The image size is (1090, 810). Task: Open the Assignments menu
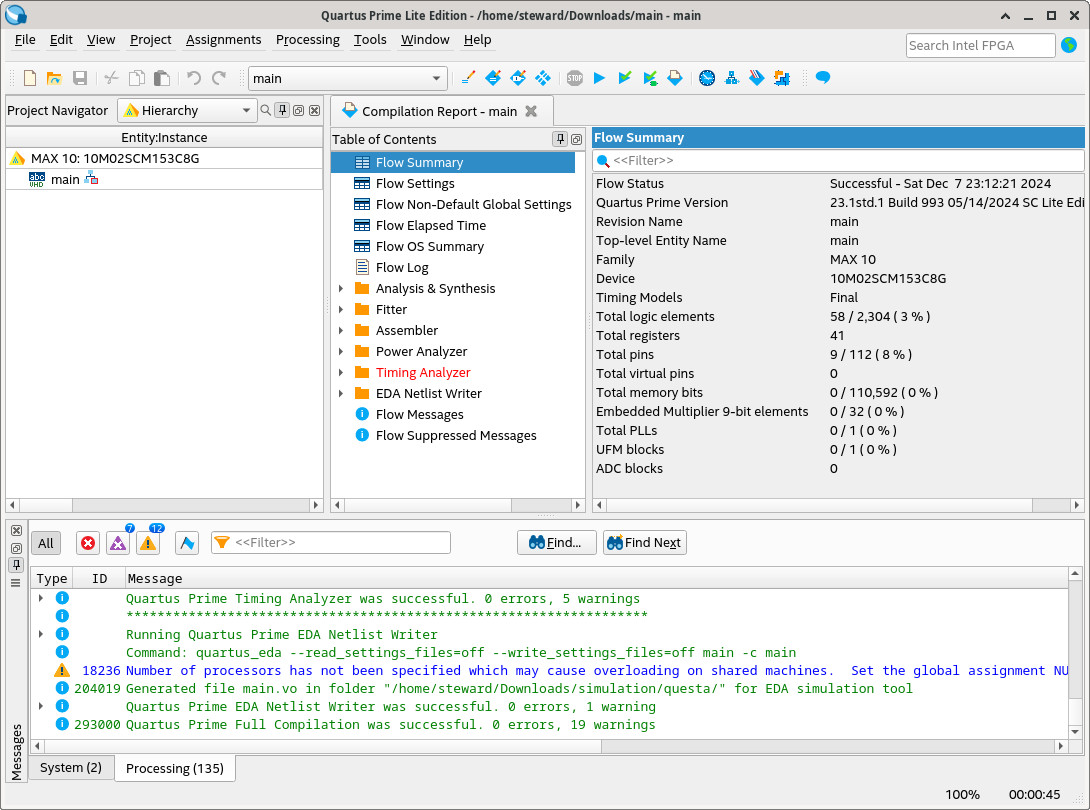tap(223, 40)
